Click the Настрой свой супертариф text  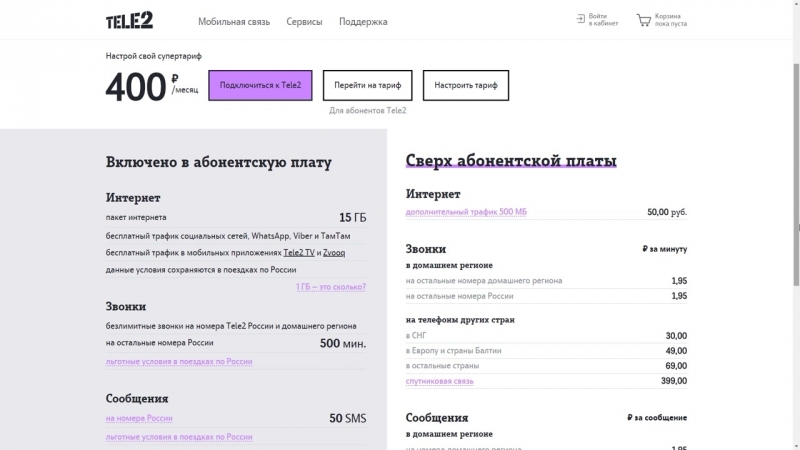point(154,56)
